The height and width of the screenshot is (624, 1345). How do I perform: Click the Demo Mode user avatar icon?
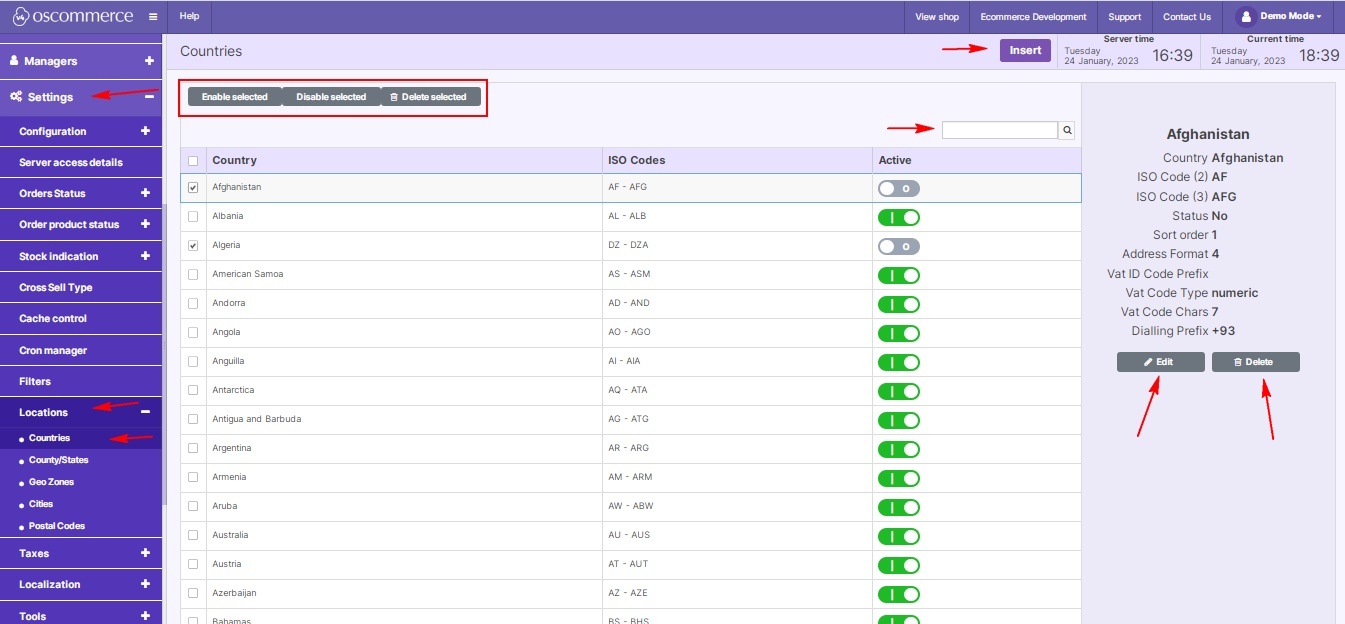coord(1244,17)
